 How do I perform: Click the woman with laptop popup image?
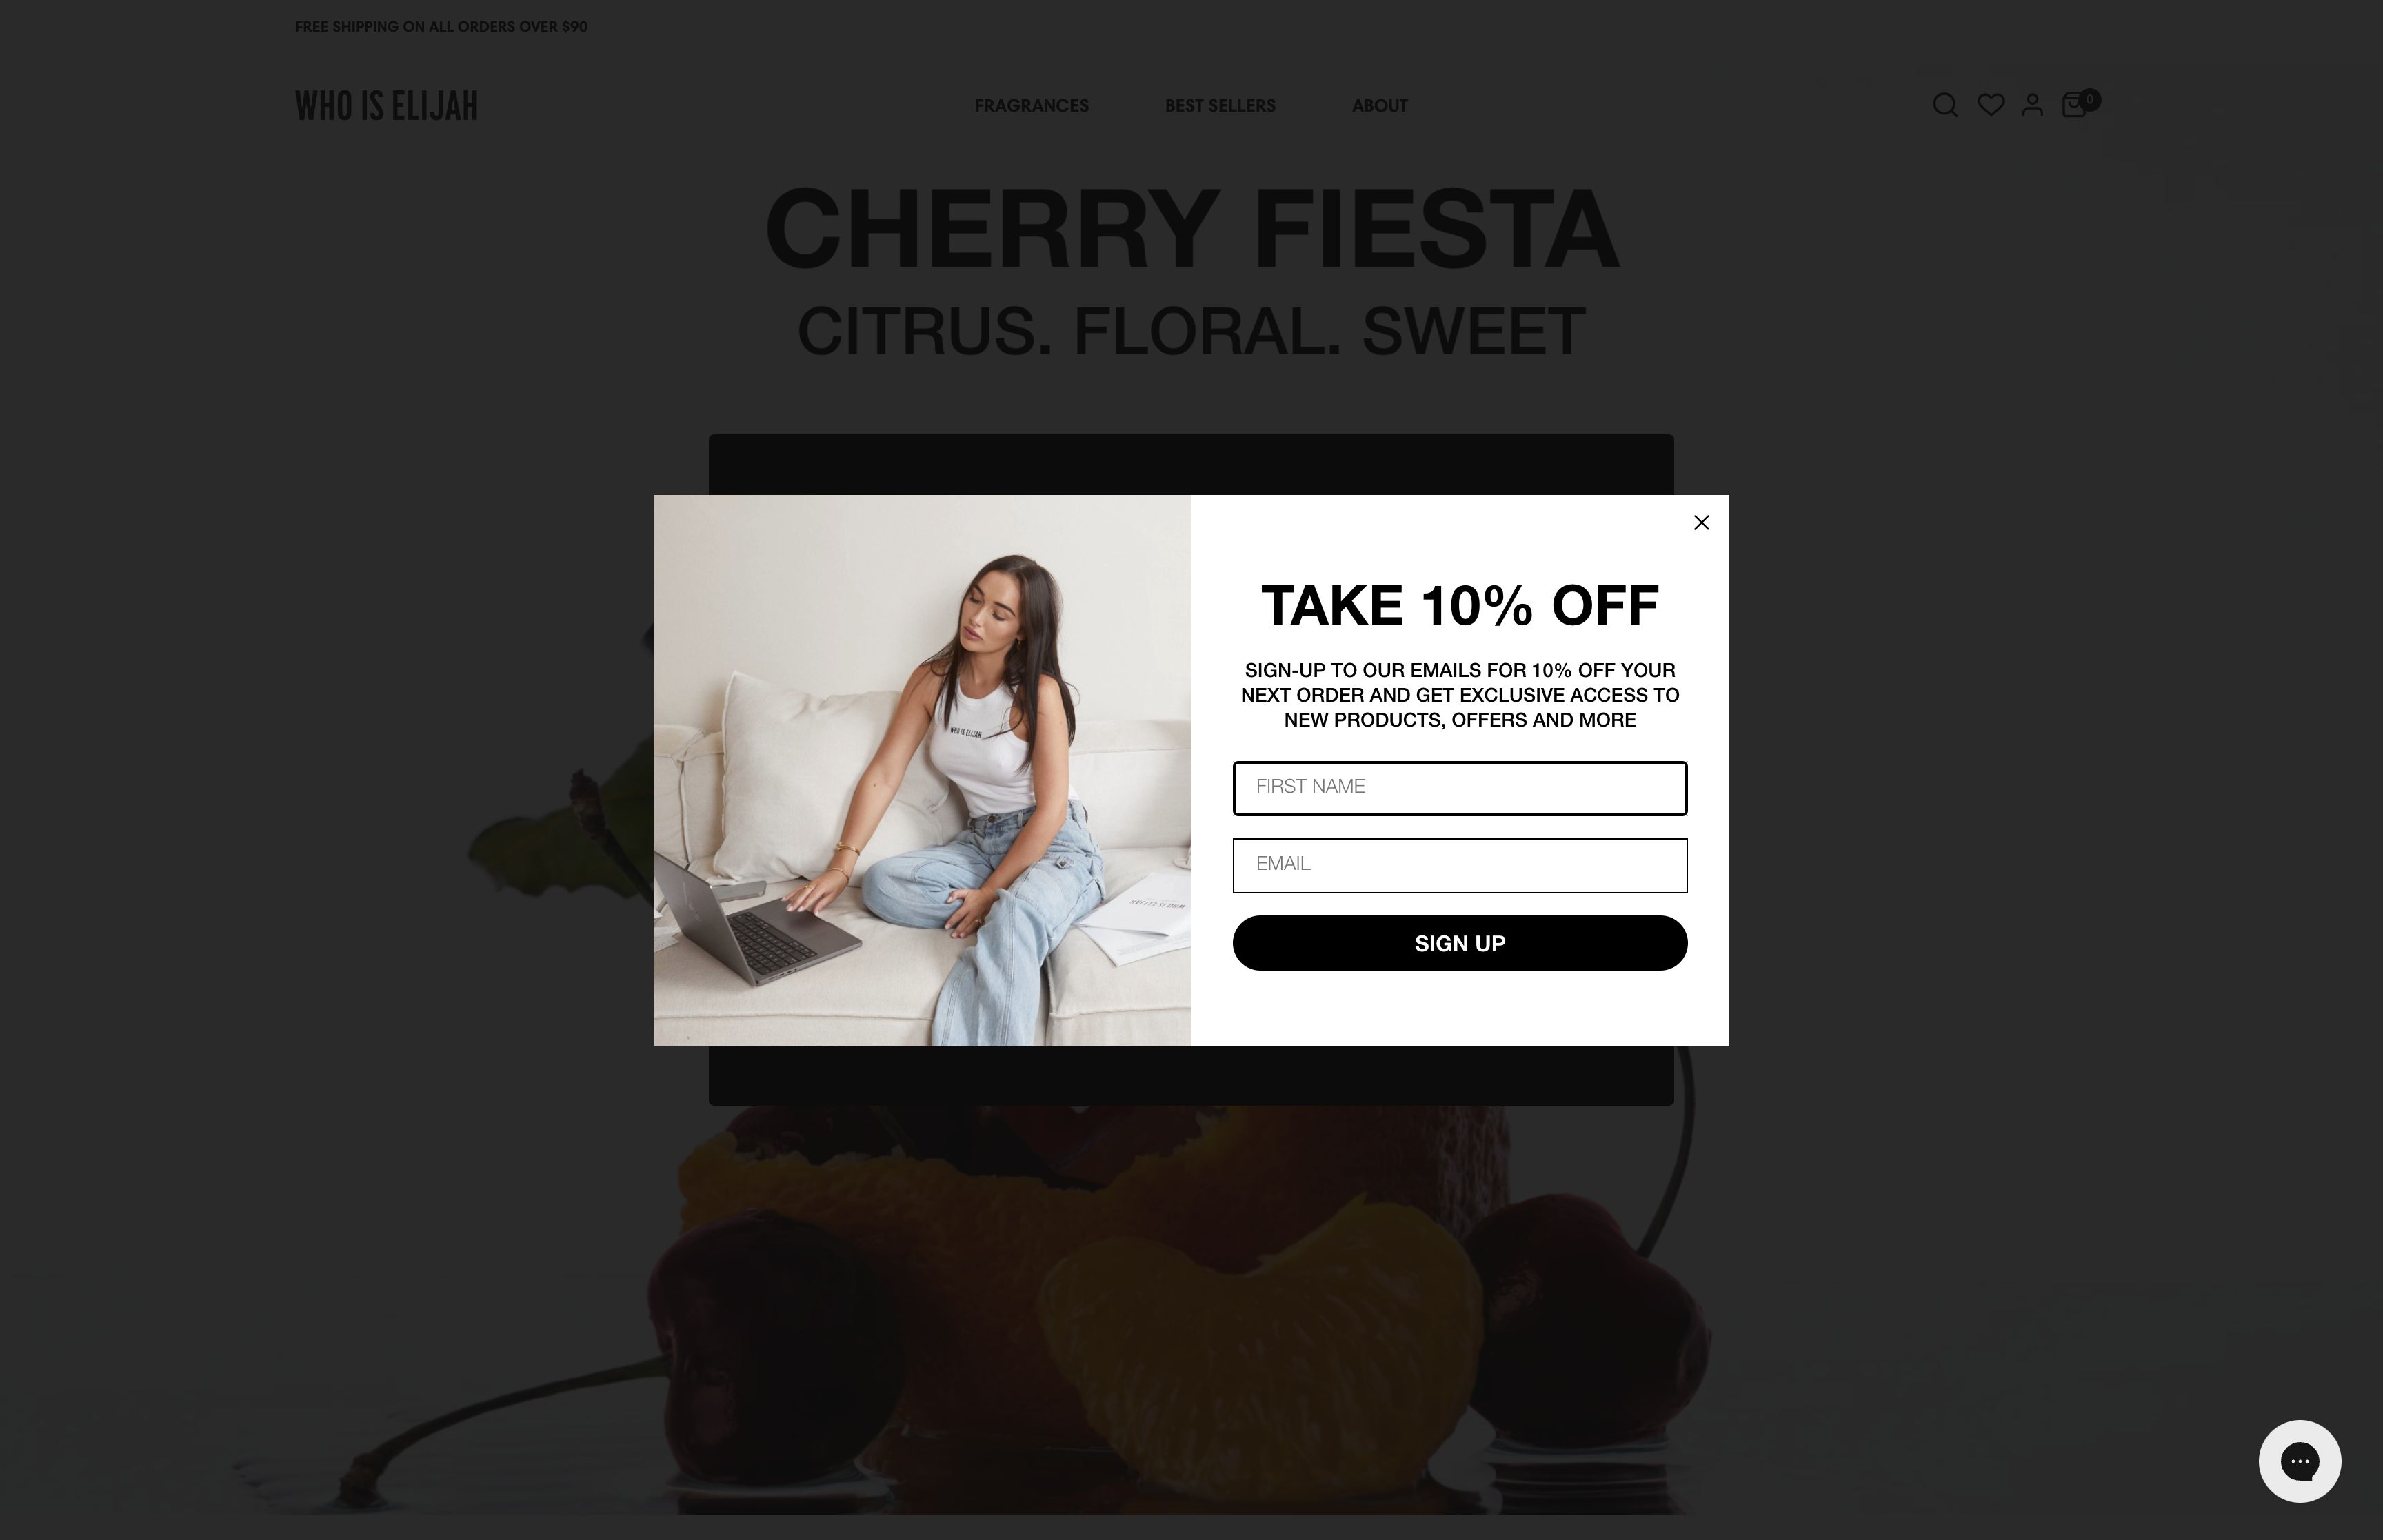tap(922, 770)
